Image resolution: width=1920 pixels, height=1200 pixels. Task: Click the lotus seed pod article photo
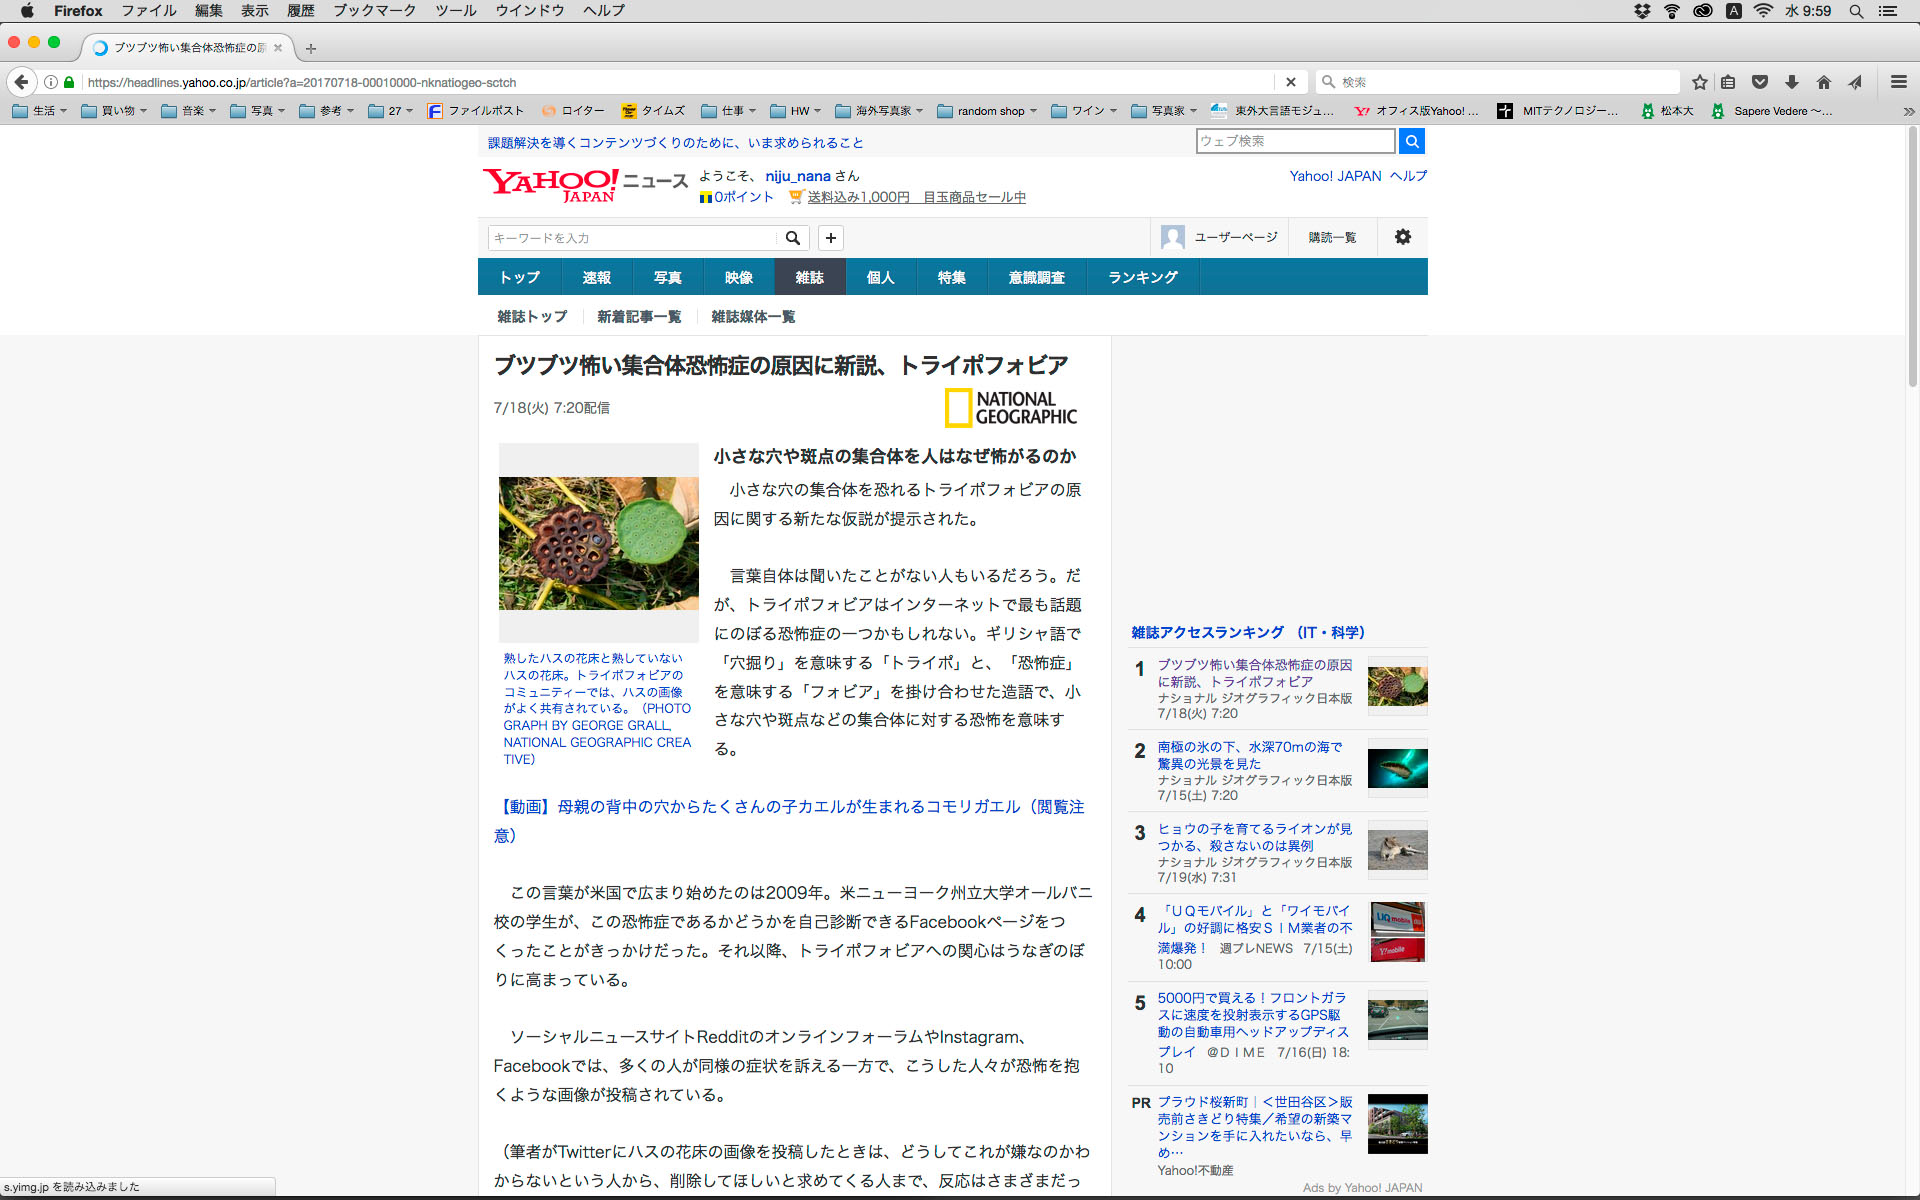click(598, 543)
